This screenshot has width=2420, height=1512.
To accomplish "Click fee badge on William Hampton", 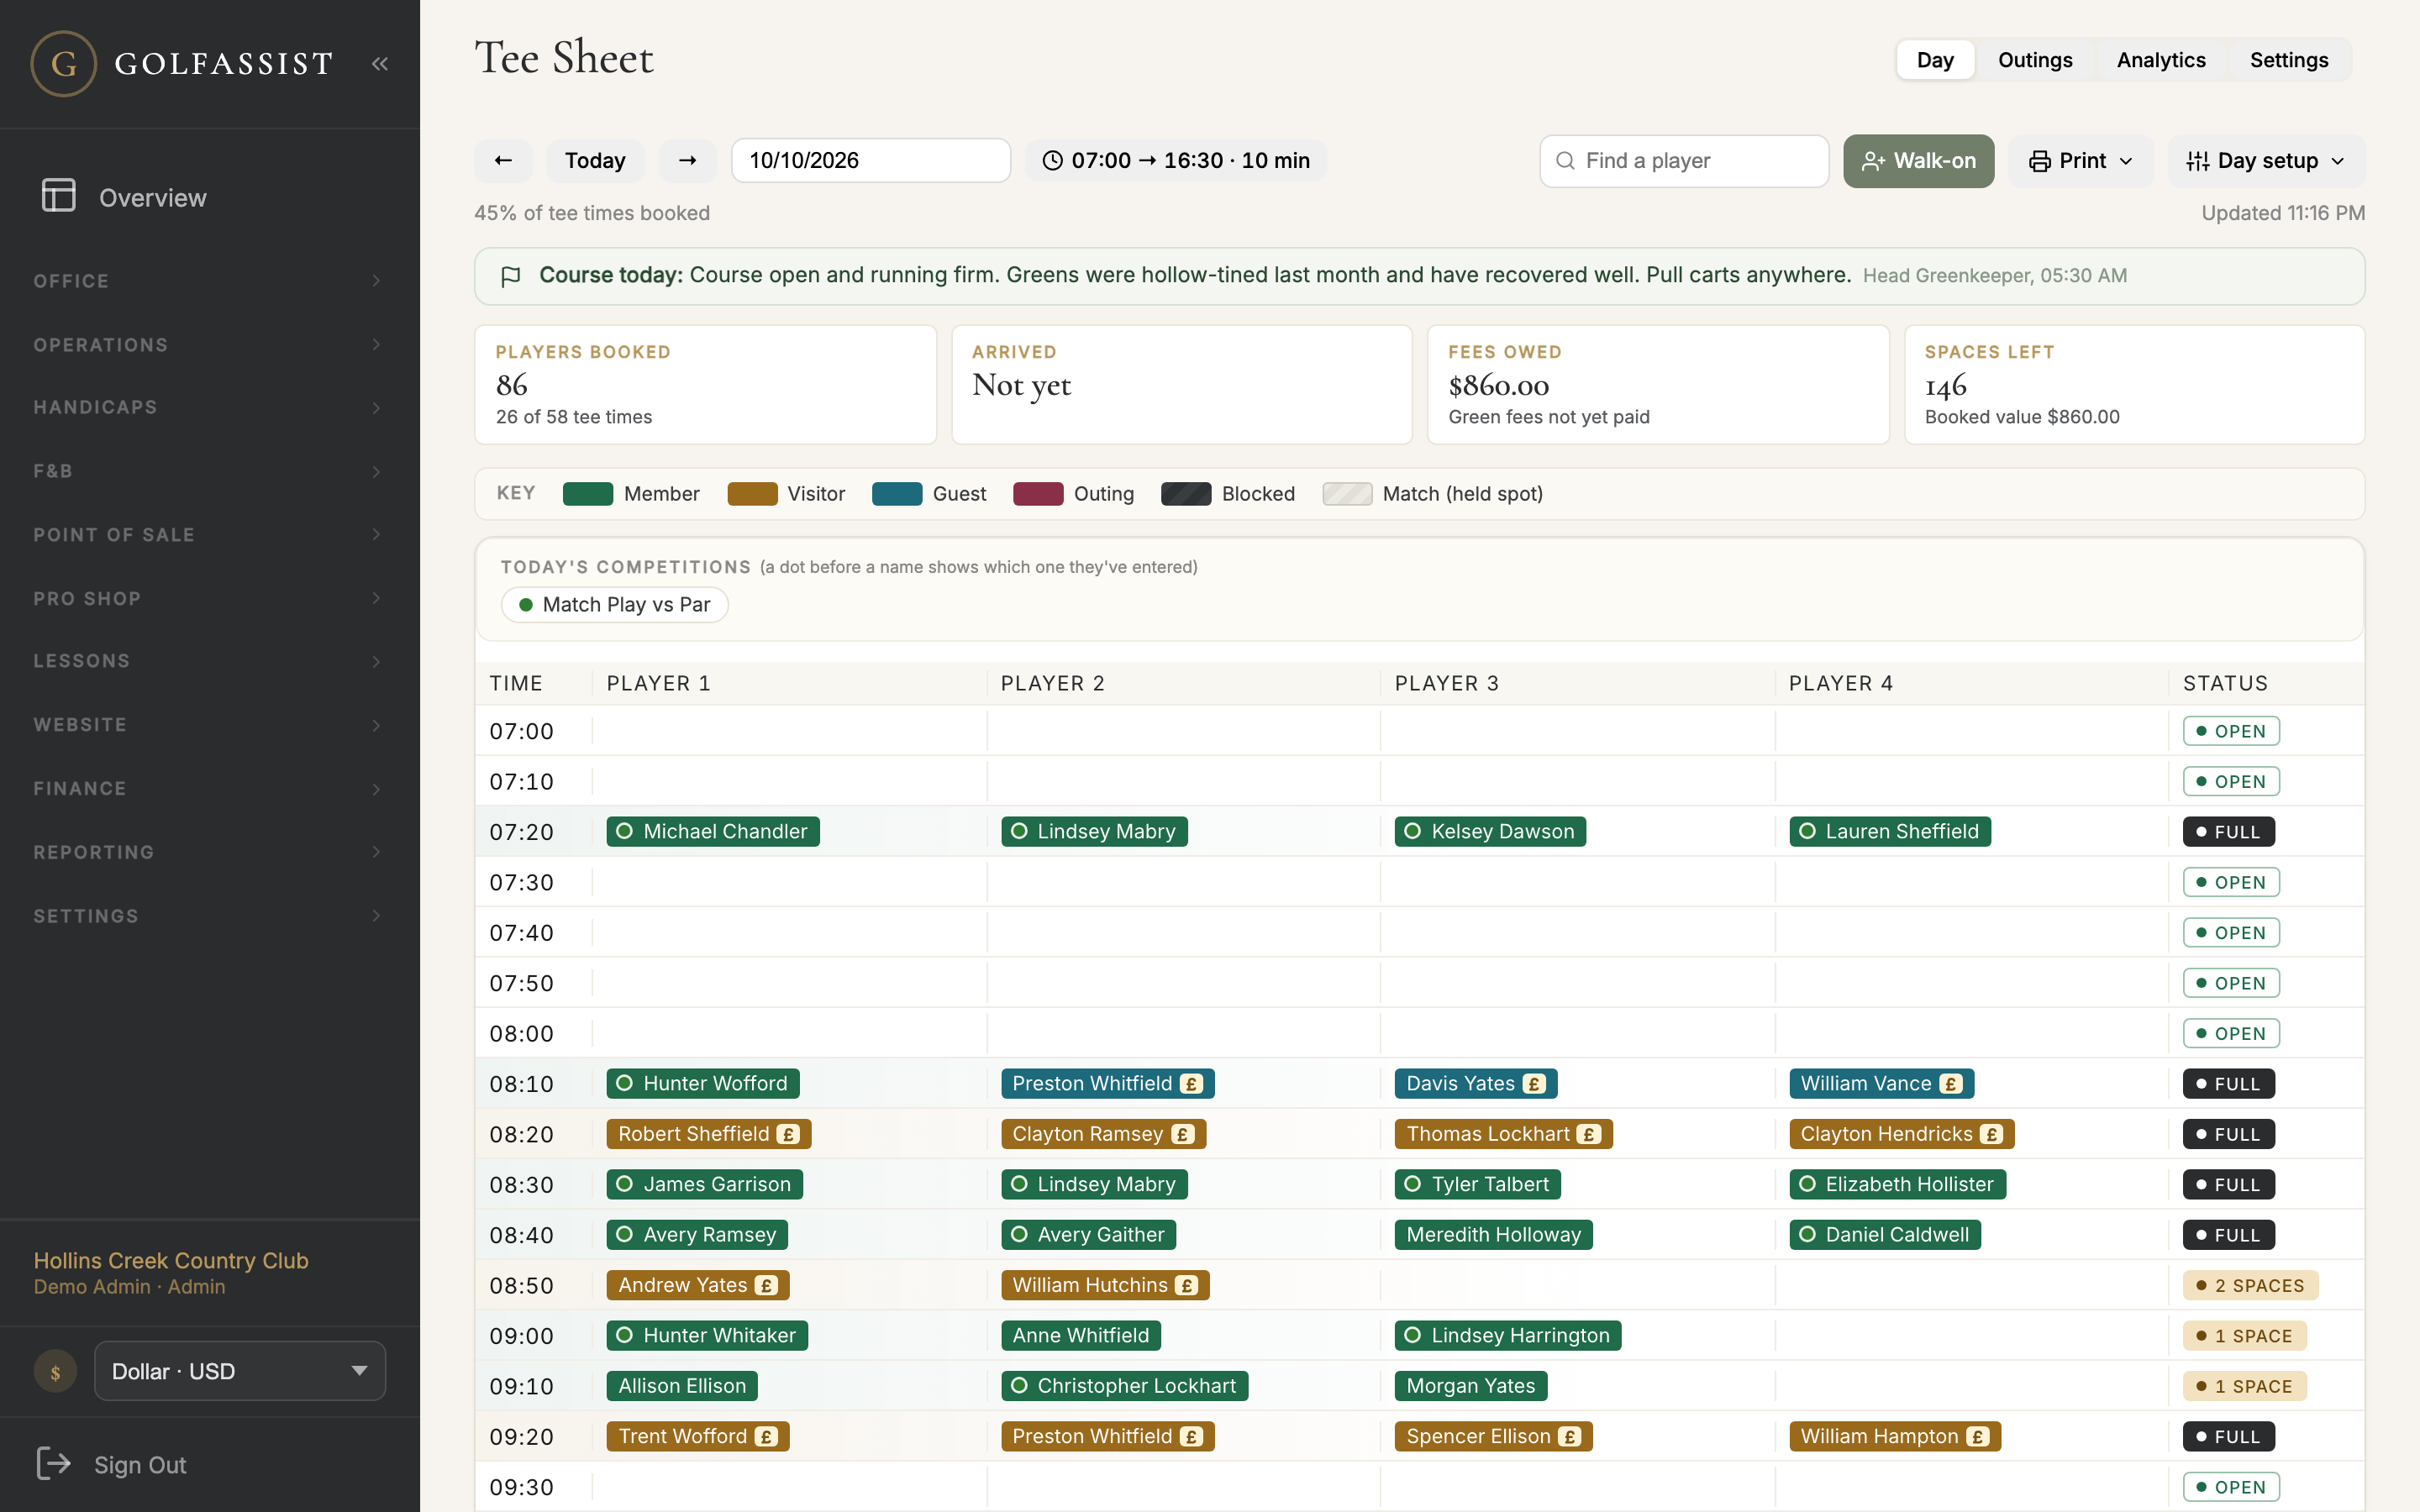I will (1977, 1437).
